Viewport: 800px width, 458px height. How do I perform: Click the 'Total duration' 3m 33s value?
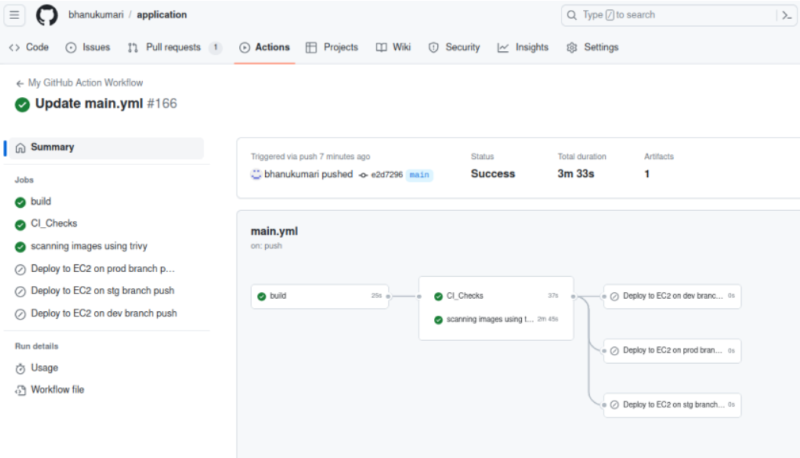coord(576,174)
